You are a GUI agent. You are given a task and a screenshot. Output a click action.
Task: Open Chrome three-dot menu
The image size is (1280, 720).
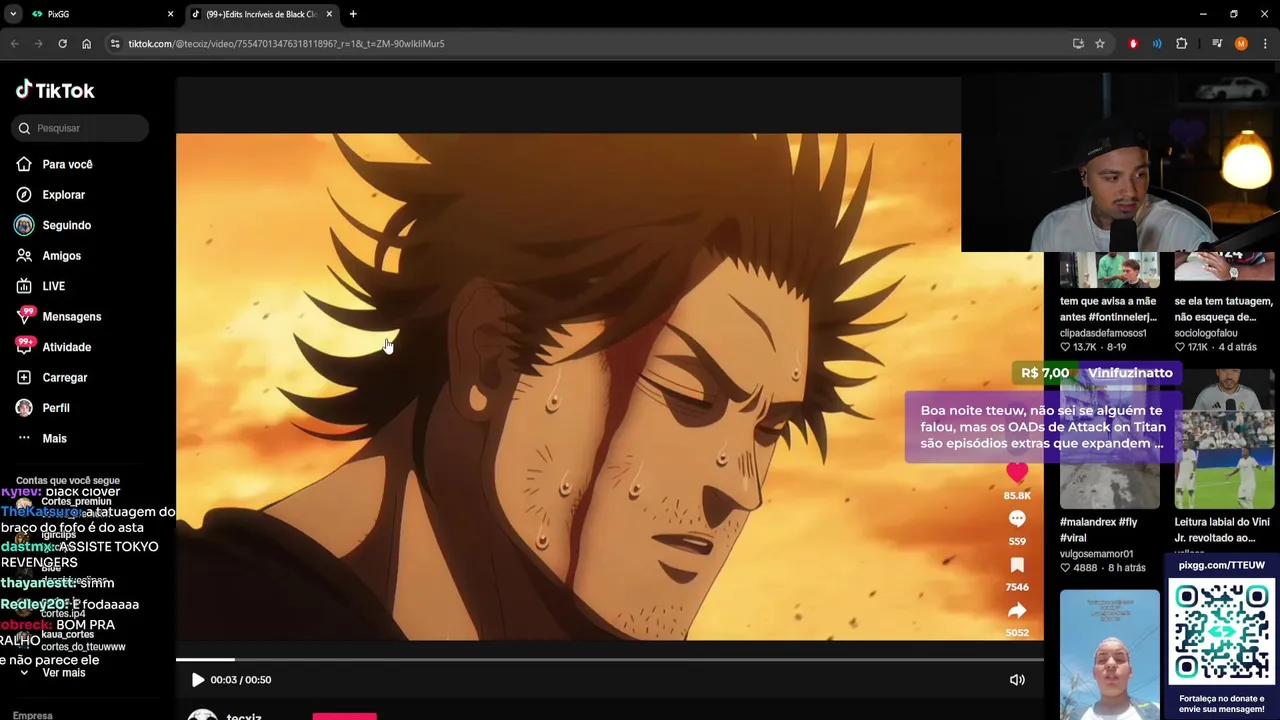coord(1265,44)
